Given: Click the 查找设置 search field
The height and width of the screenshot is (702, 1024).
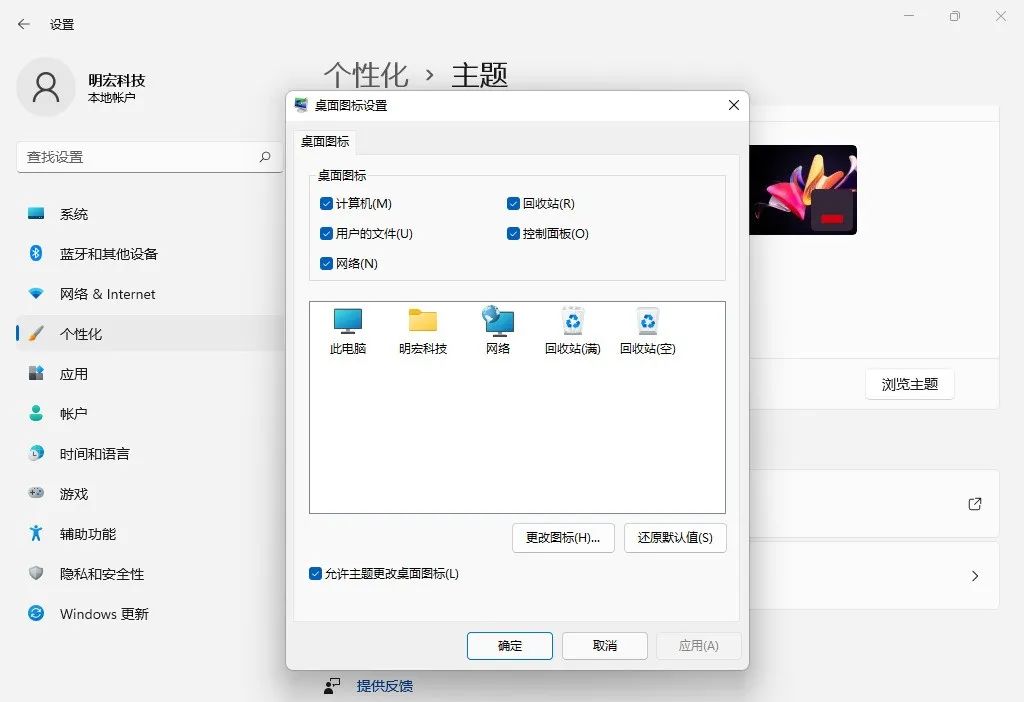Looking at the screenshot, I should tap(150, 157).
